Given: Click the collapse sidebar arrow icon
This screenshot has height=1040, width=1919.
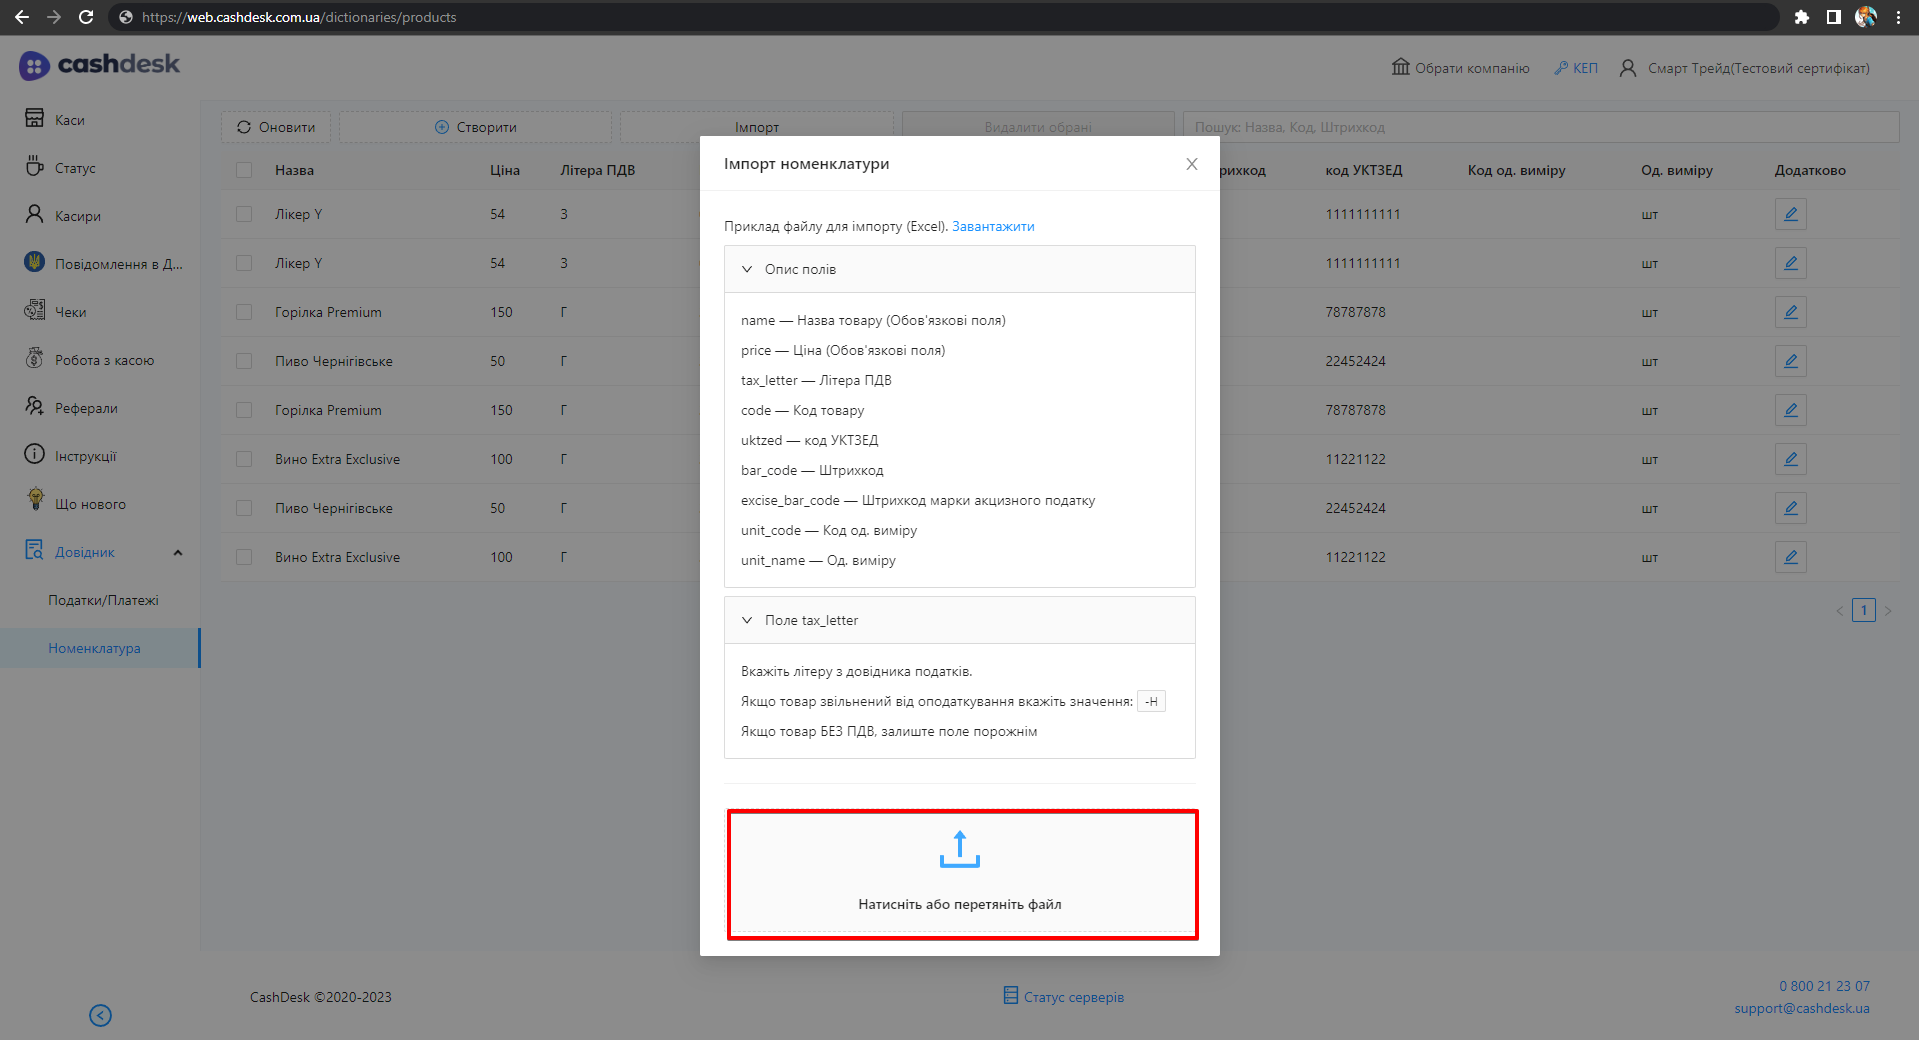Looking at the screenshot, I should click(100, 1015).
